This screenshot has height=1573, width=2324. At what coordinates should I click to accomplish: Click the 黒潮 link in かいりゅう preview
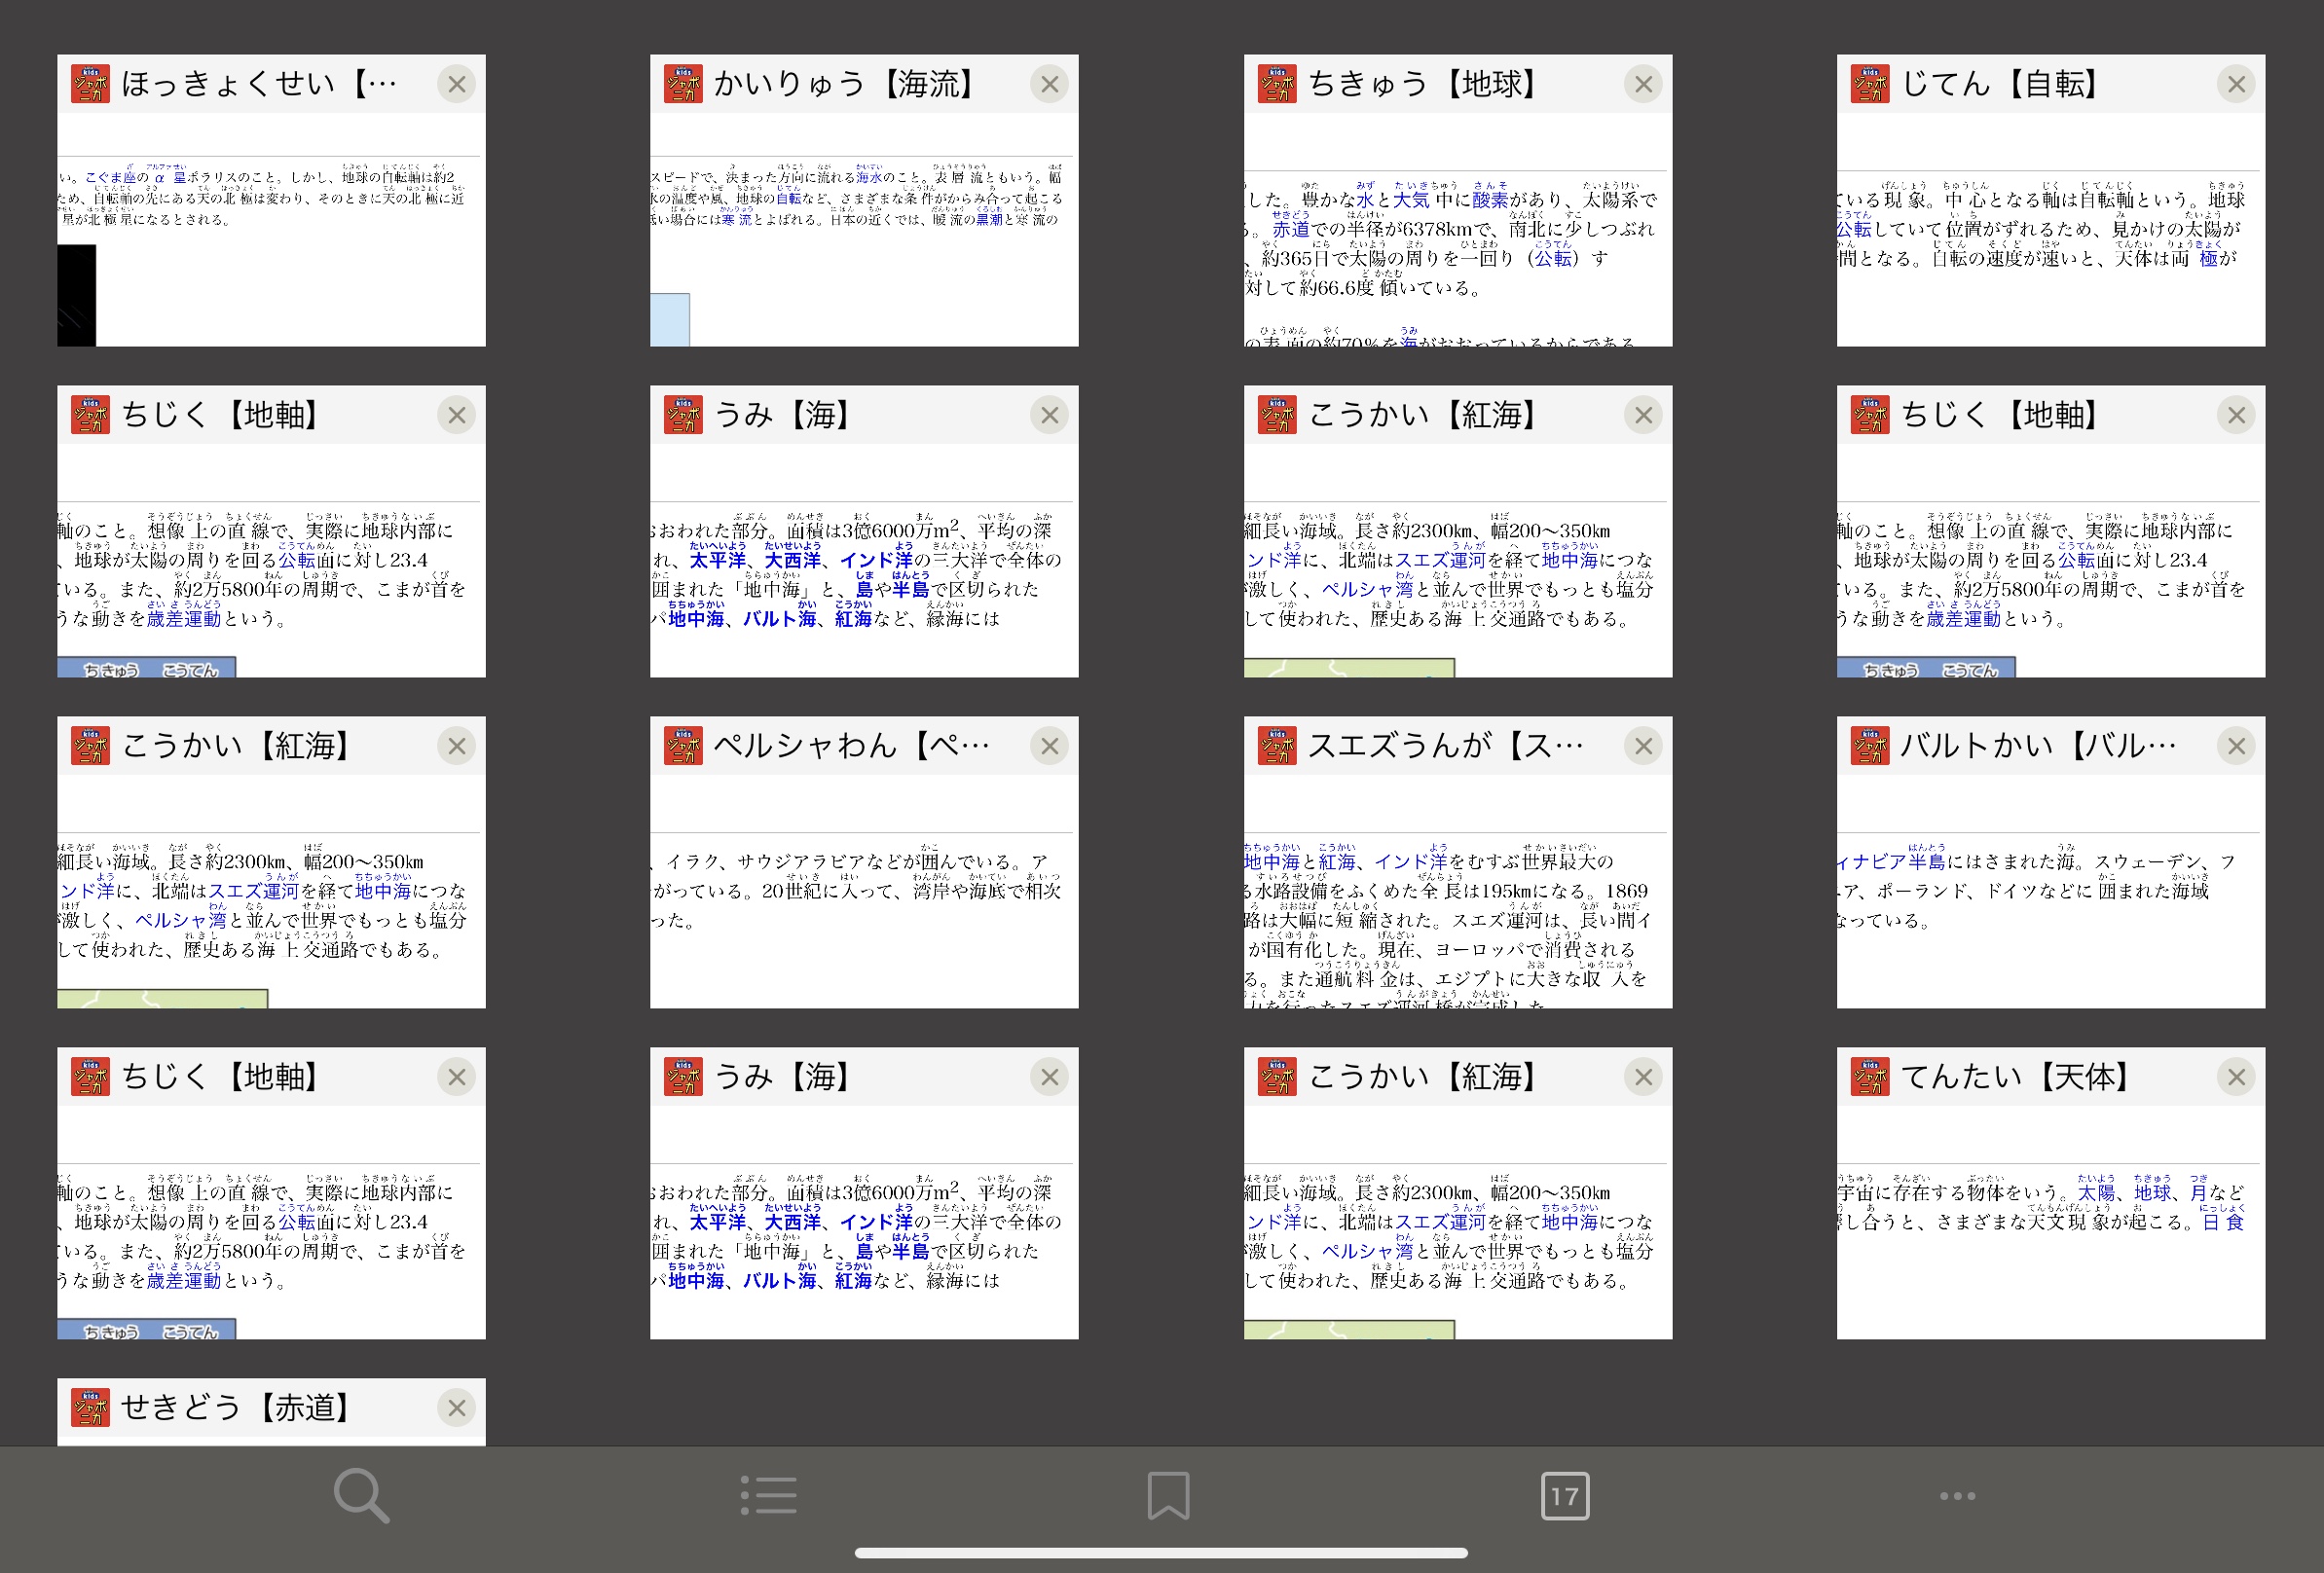pyautogui.click(x=989, y=219)
